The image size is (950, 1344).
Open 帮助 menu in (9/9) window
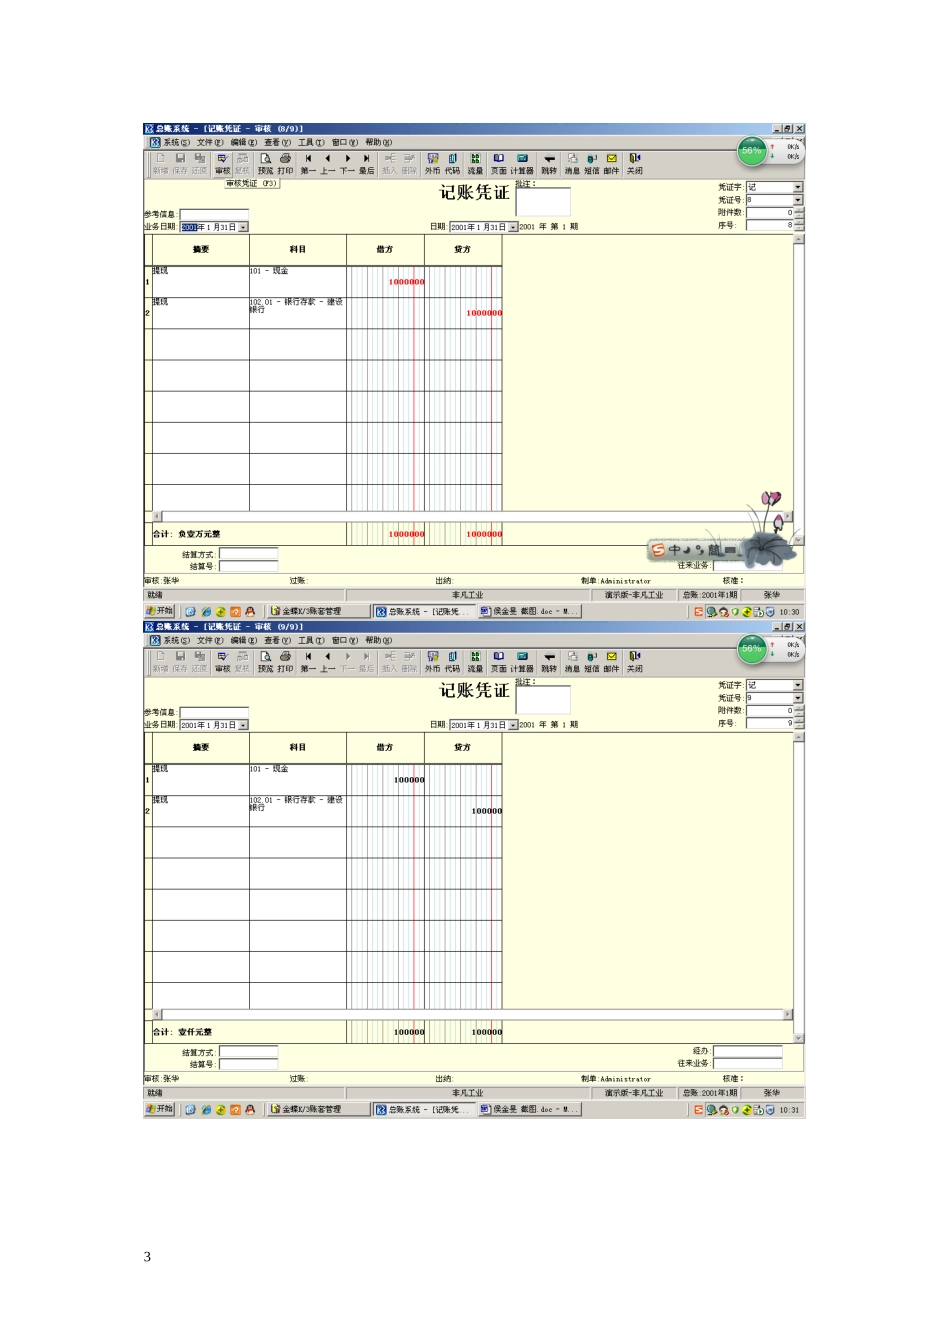point(378,641)
